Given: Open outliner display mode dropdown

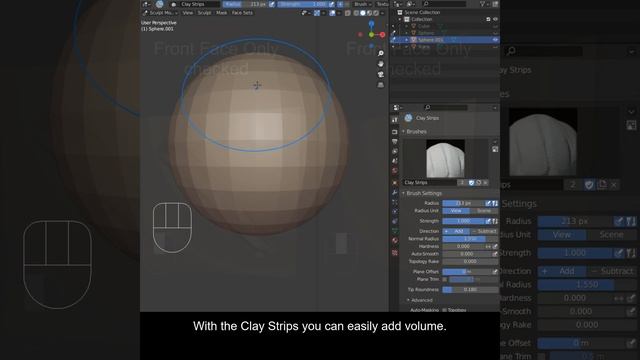Looking at the screenshot, I should point(411,4).
